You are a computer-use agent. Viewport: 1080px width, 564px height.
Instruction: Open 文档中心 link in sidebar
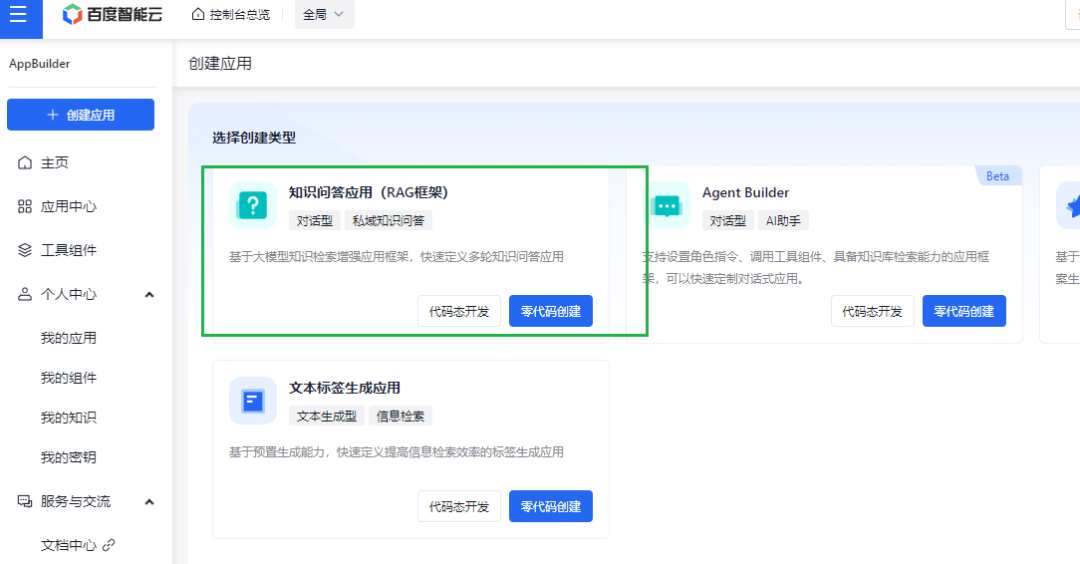tap(68, 545)
